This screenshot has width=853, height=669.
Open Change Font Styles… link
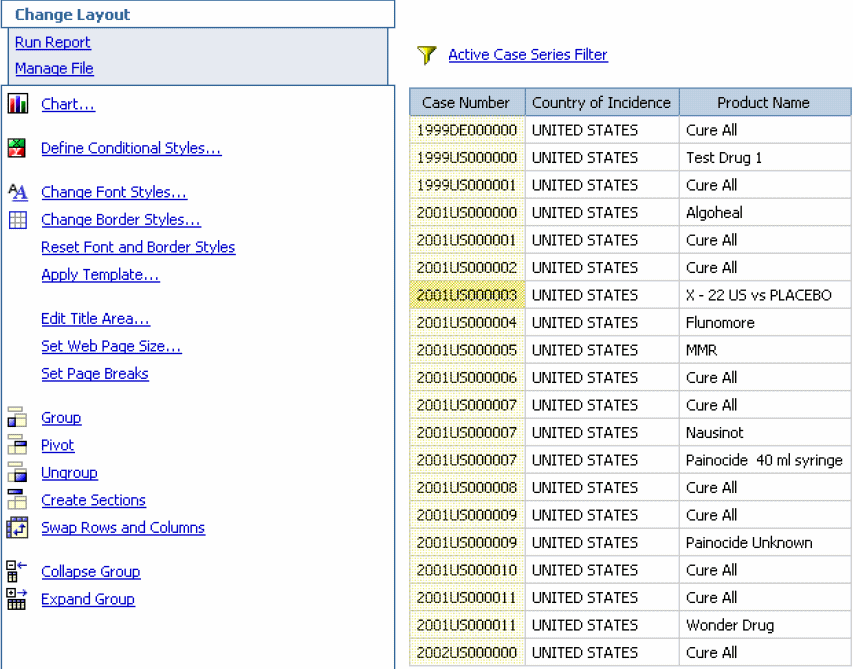pos(114,191)
